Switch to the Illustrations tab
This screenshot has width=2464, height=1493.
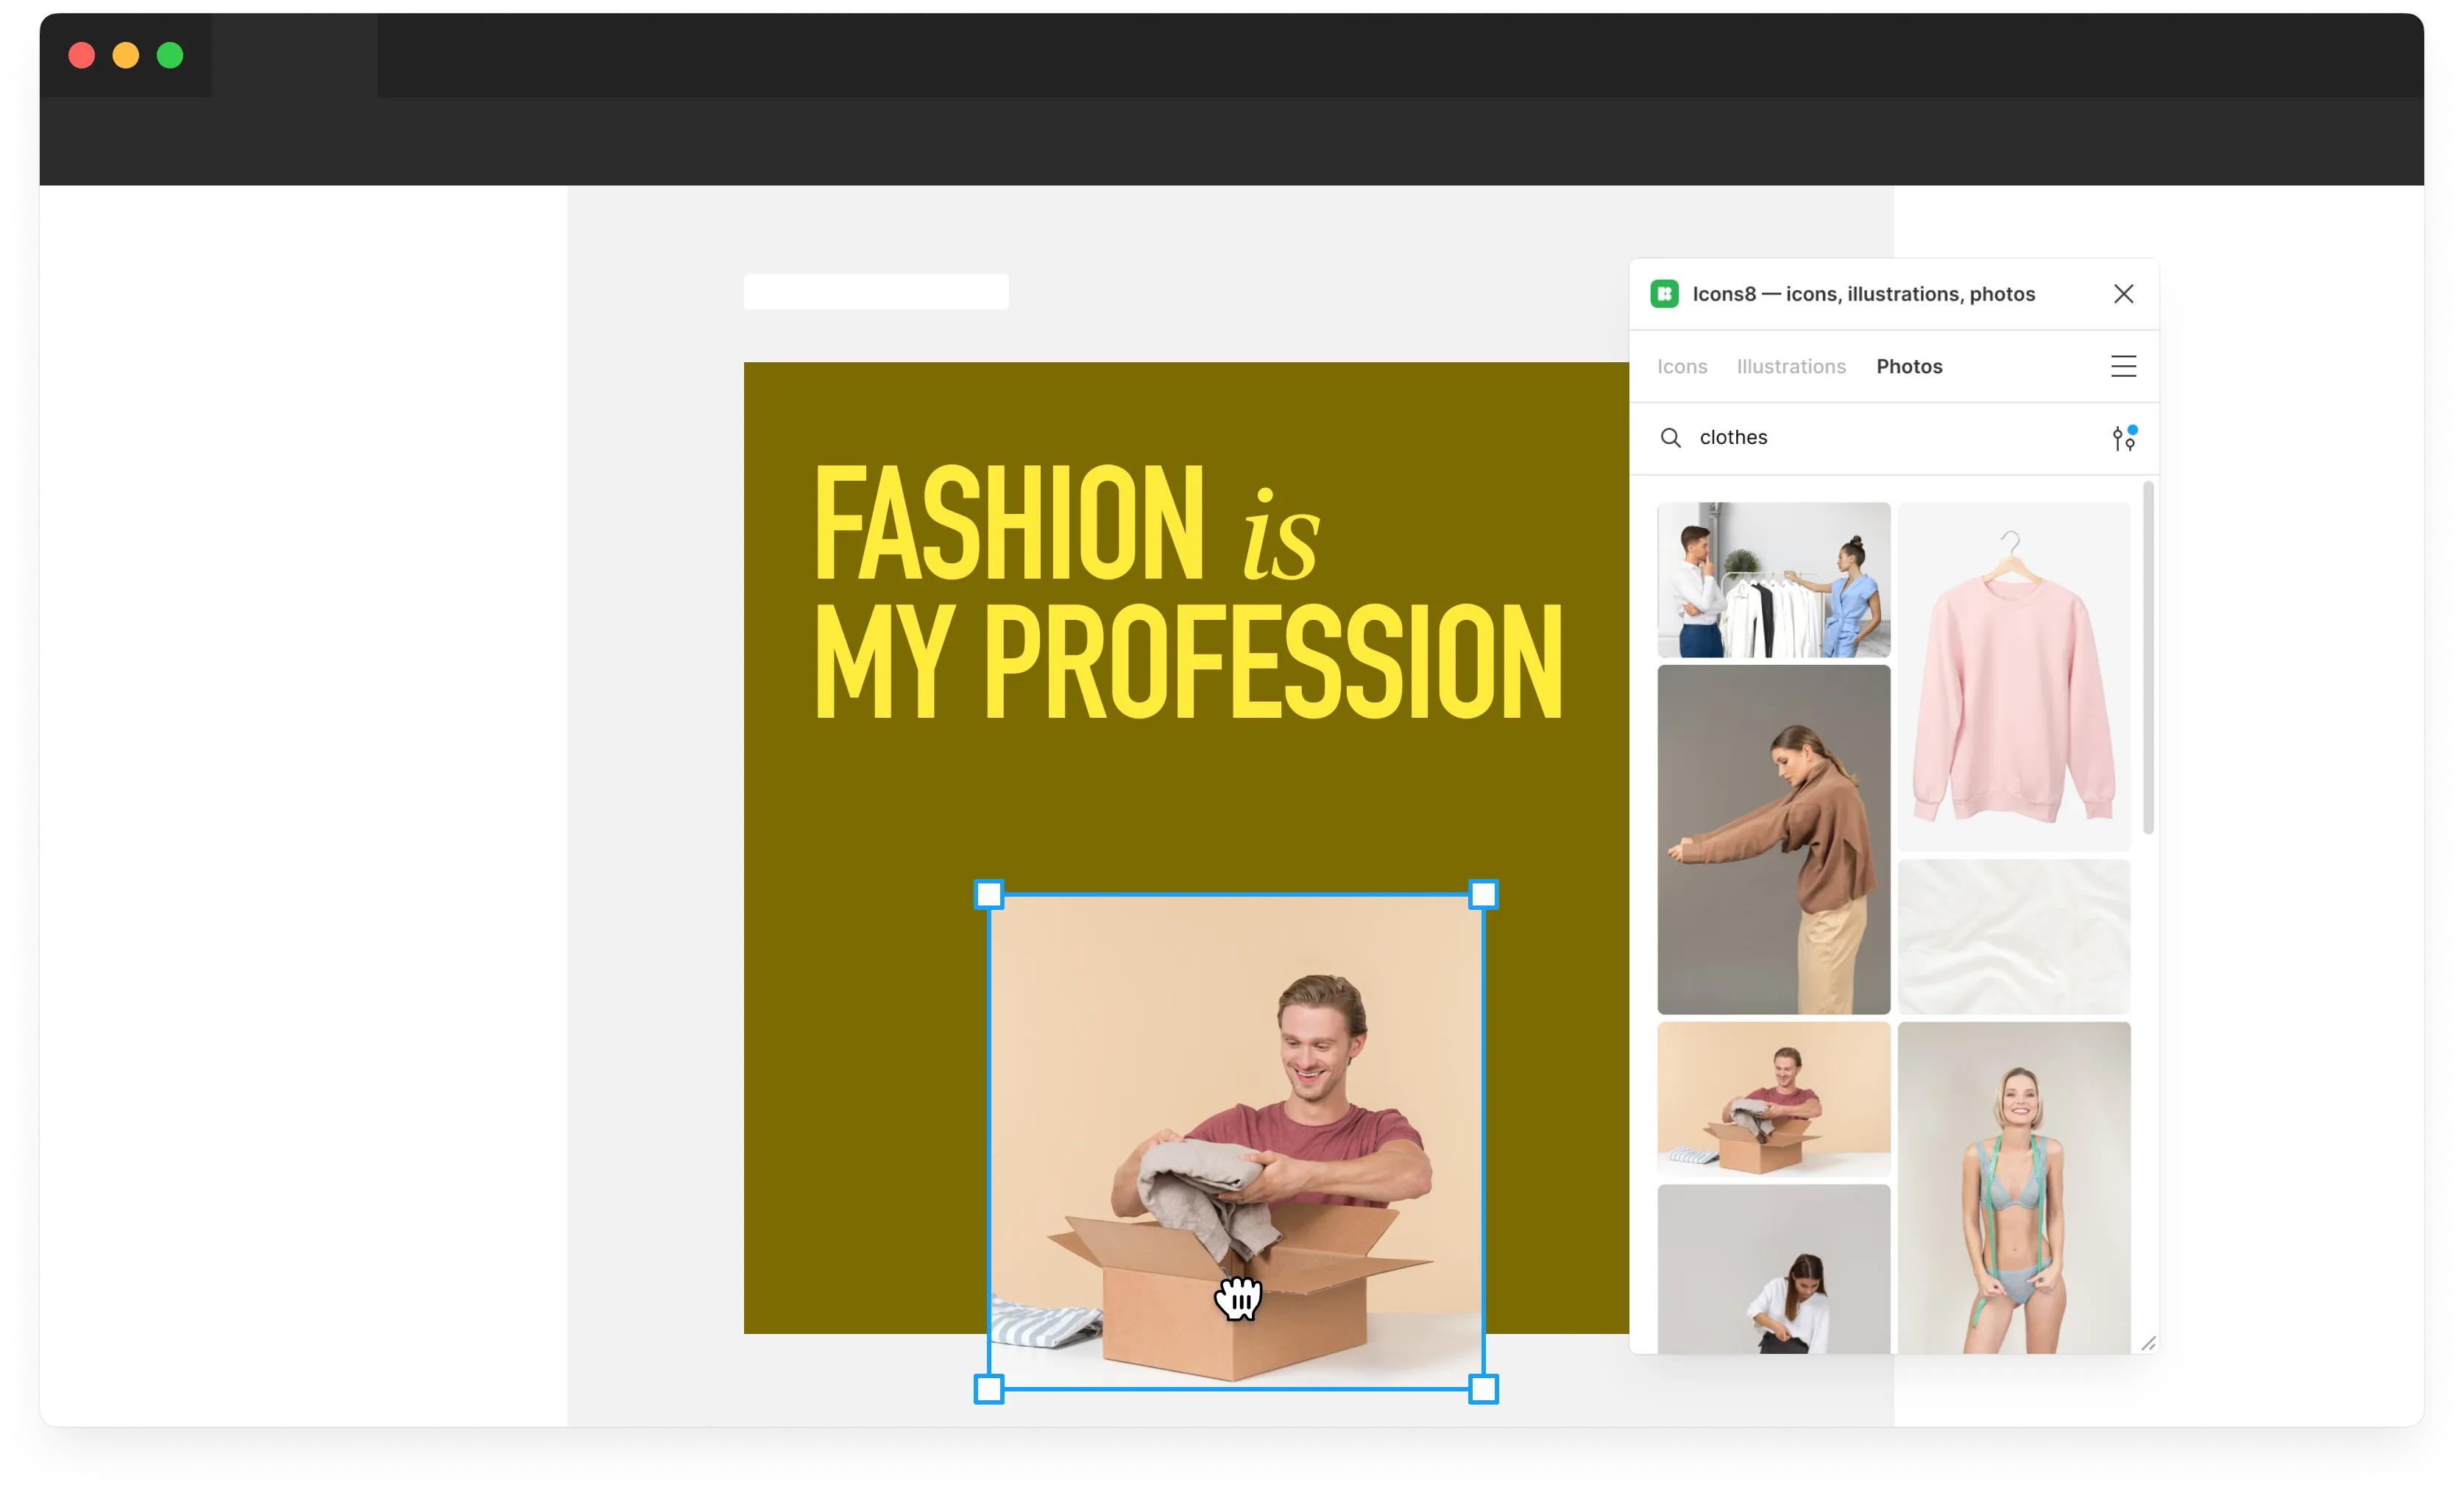1791,367
